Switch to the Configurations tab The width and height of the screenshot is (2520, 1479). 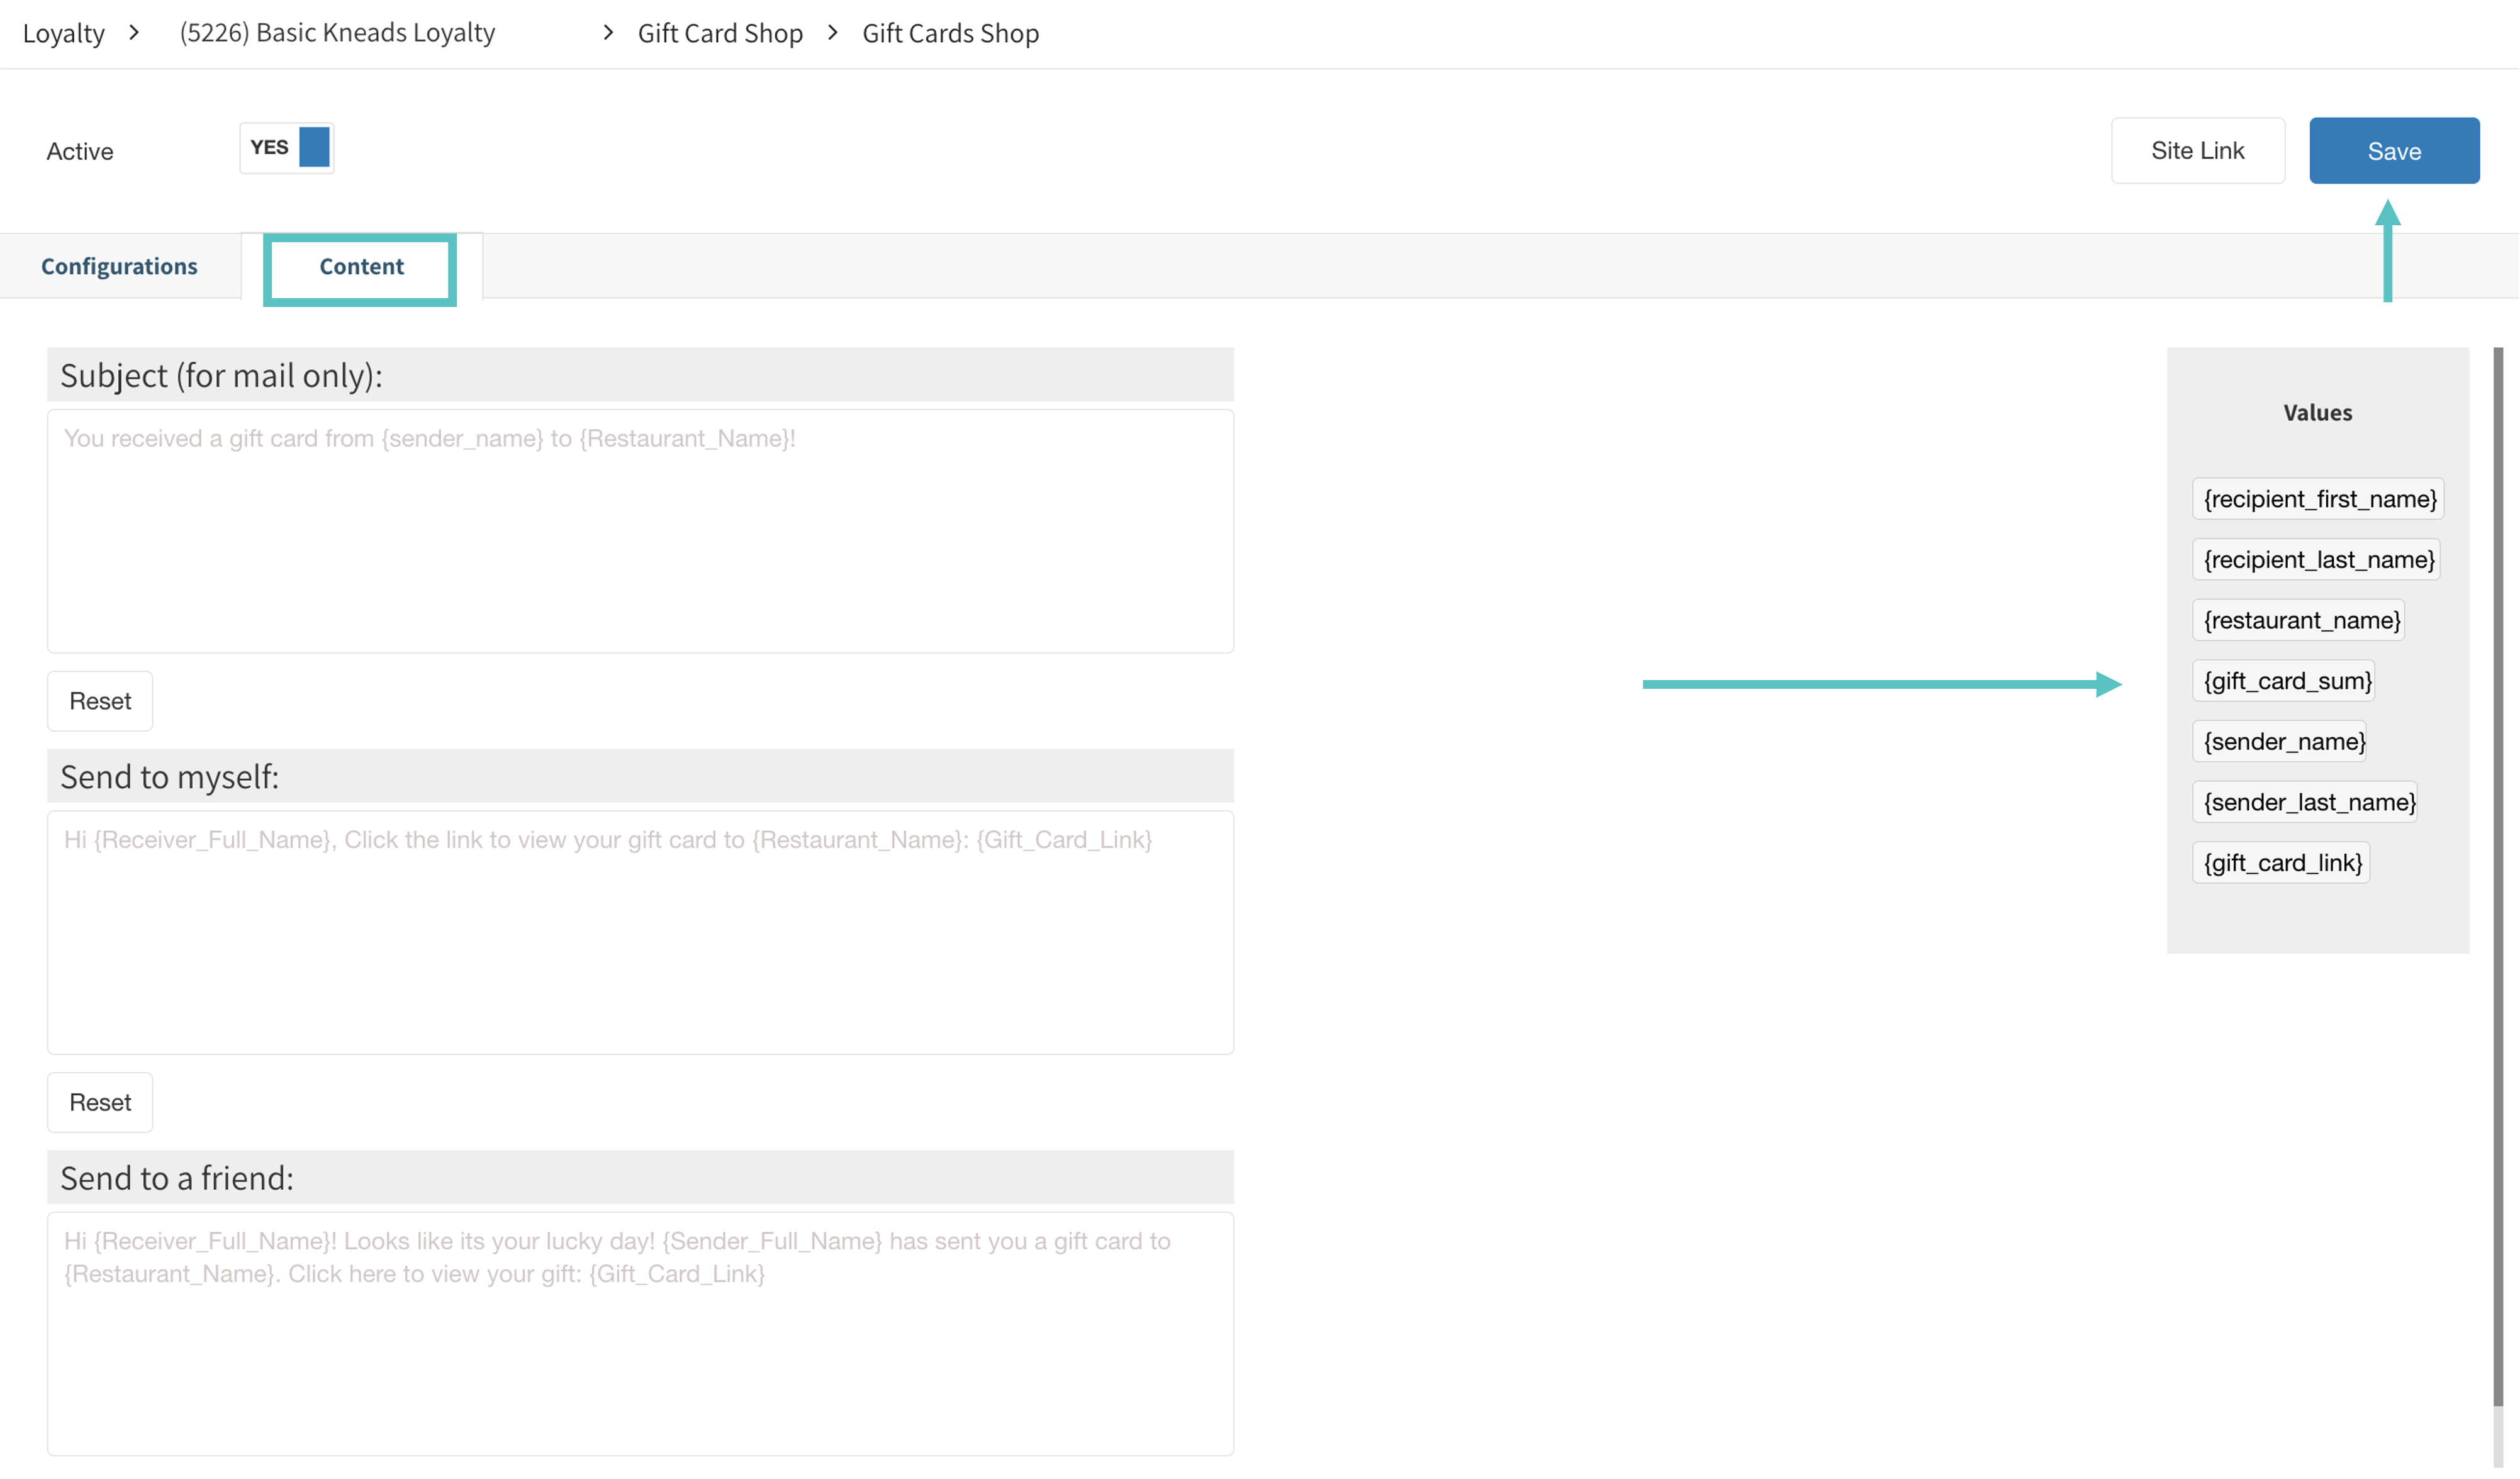coord(119,266)
